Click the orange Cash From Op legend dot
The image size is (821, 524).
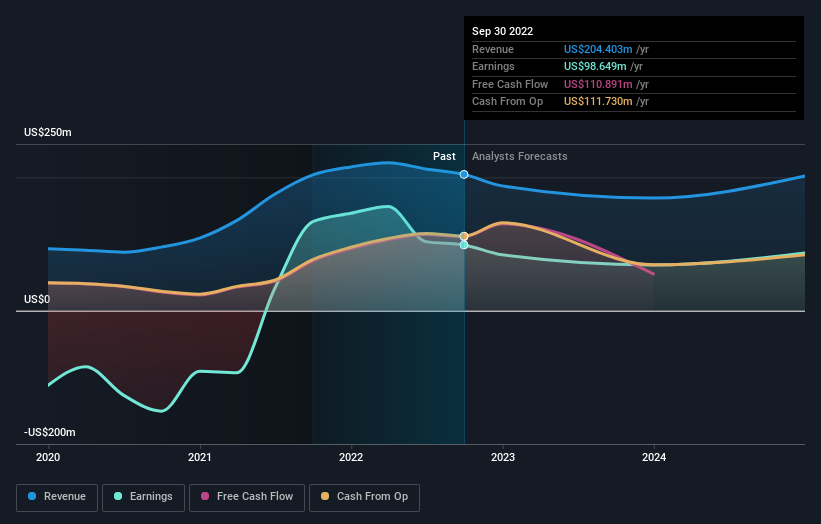(x=325, y=496)
